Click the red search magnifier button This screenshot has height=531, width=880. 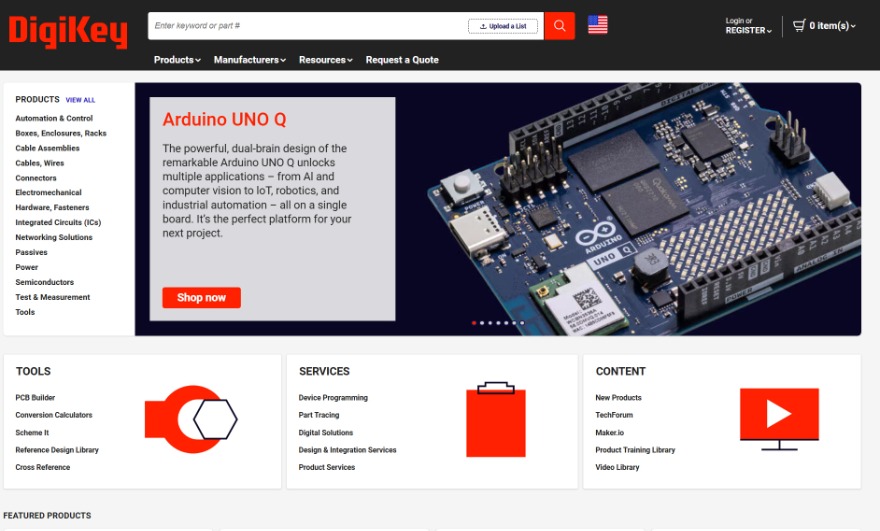pyautogui.click(x=559, y=26)
